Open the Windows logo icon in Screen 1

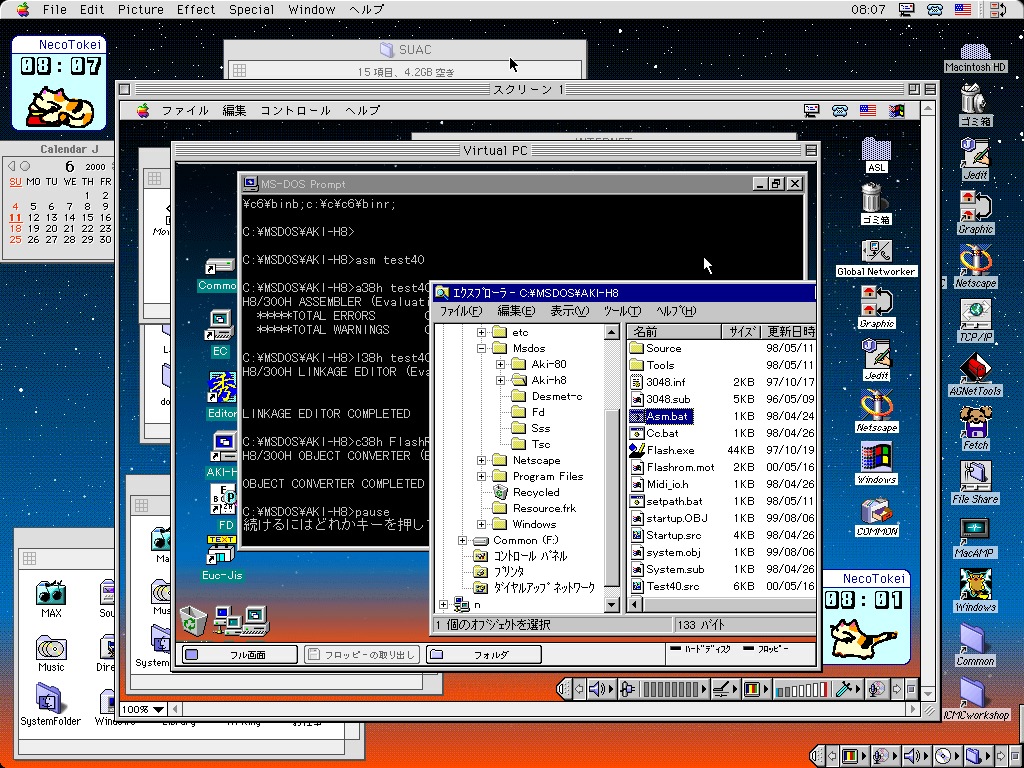pos(876,463)
